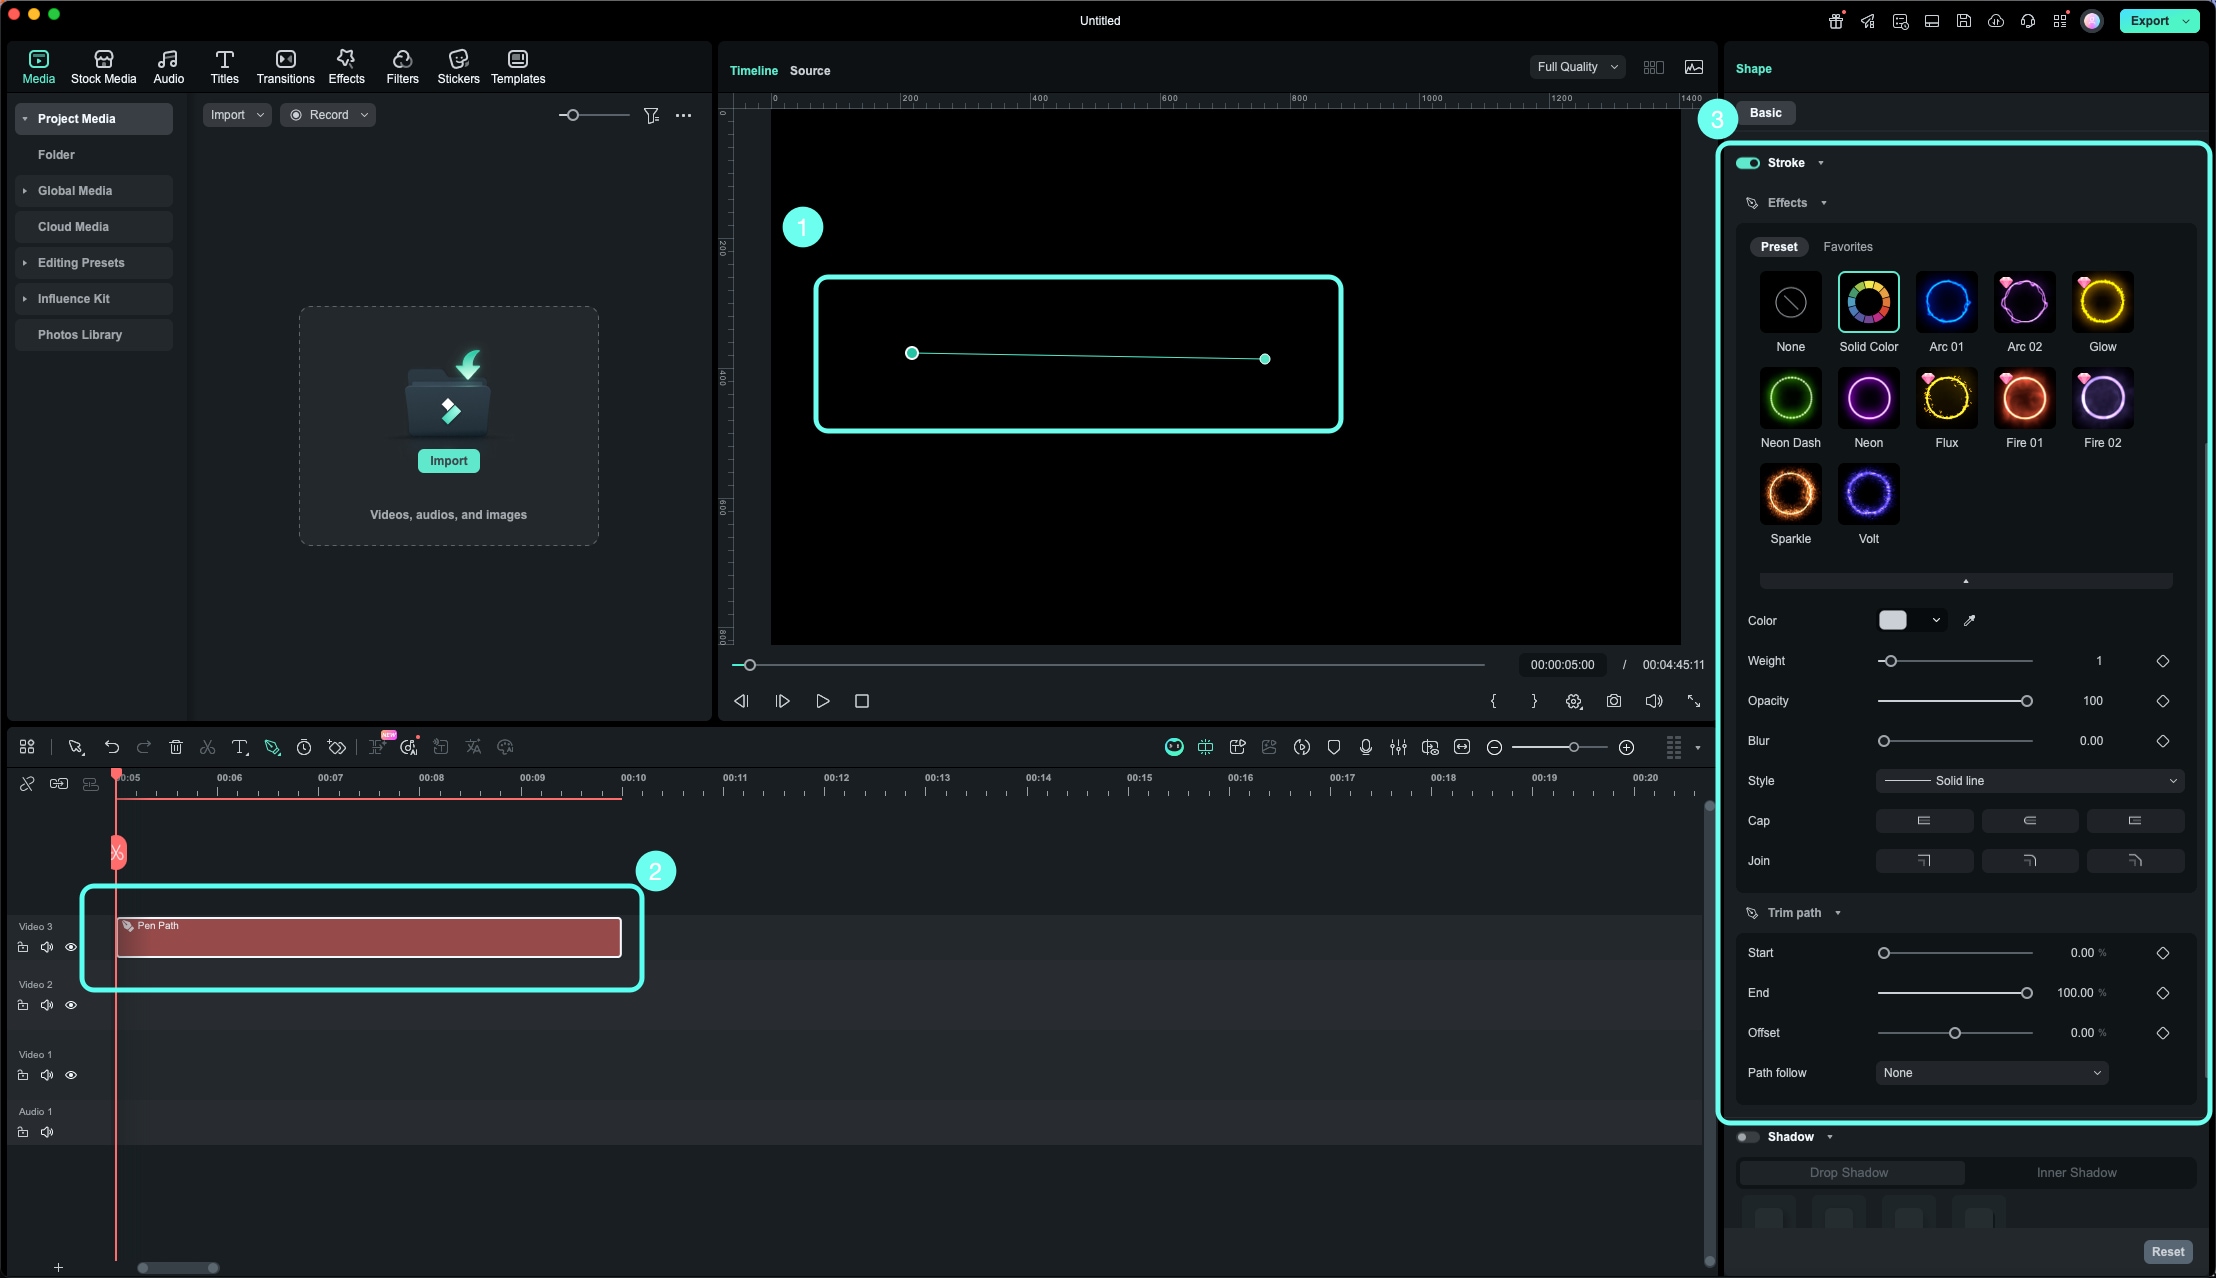Screen dimensions: 2216x1278
Task: Open the Stickers panel in the sidebar
Action: click(x=458, y=66)
